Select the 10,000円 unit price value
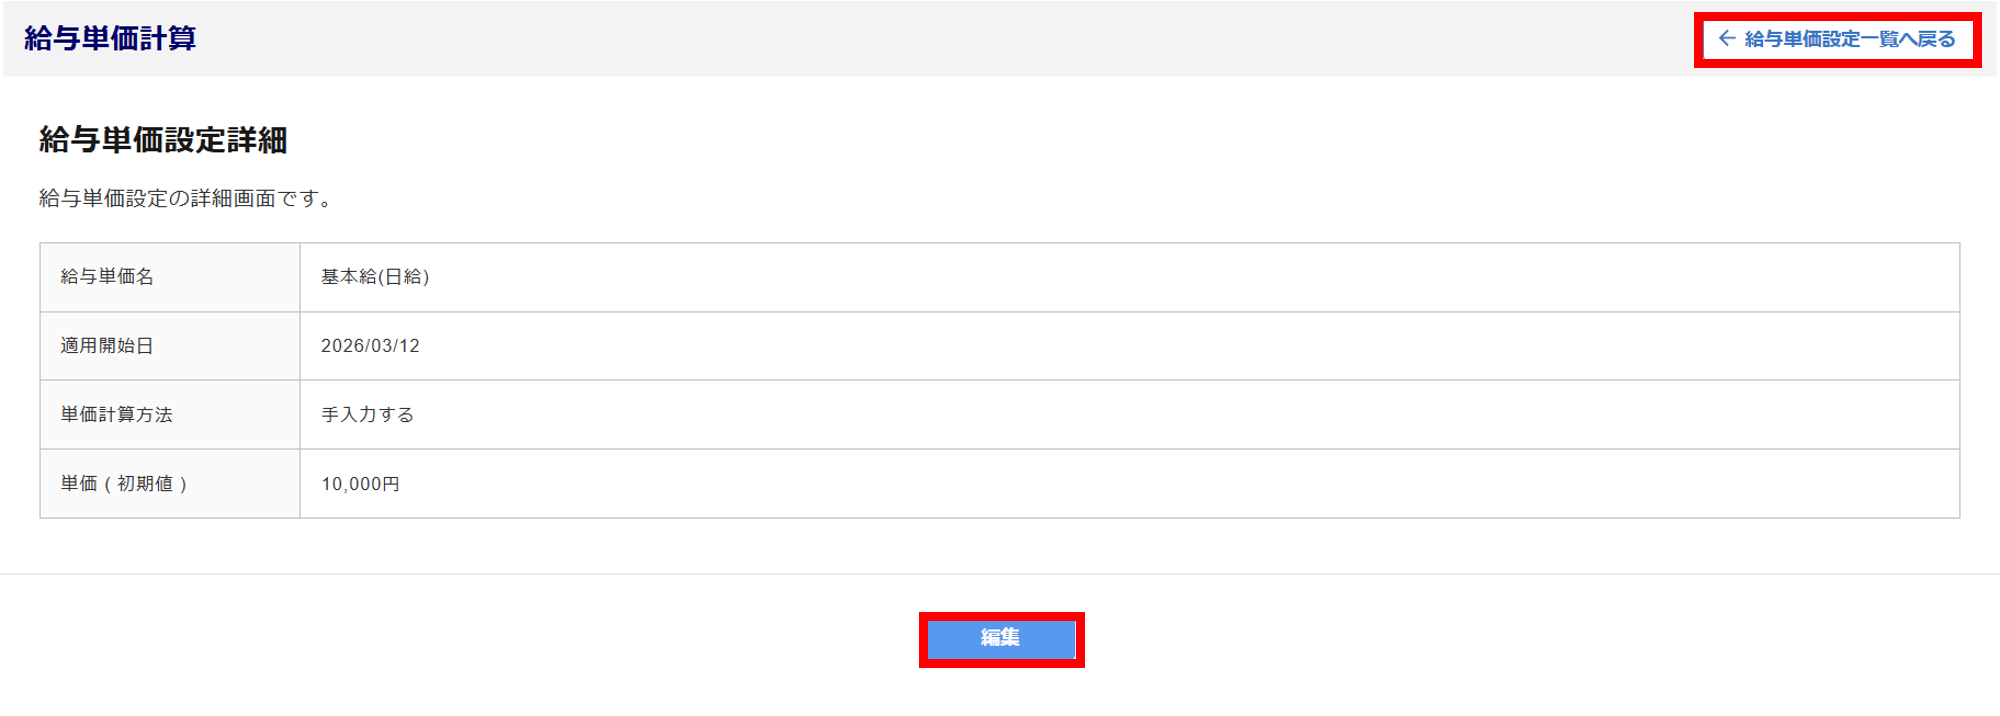Image resolution: width=2000 pixels, height=716 pixels. tap(360, 484)
